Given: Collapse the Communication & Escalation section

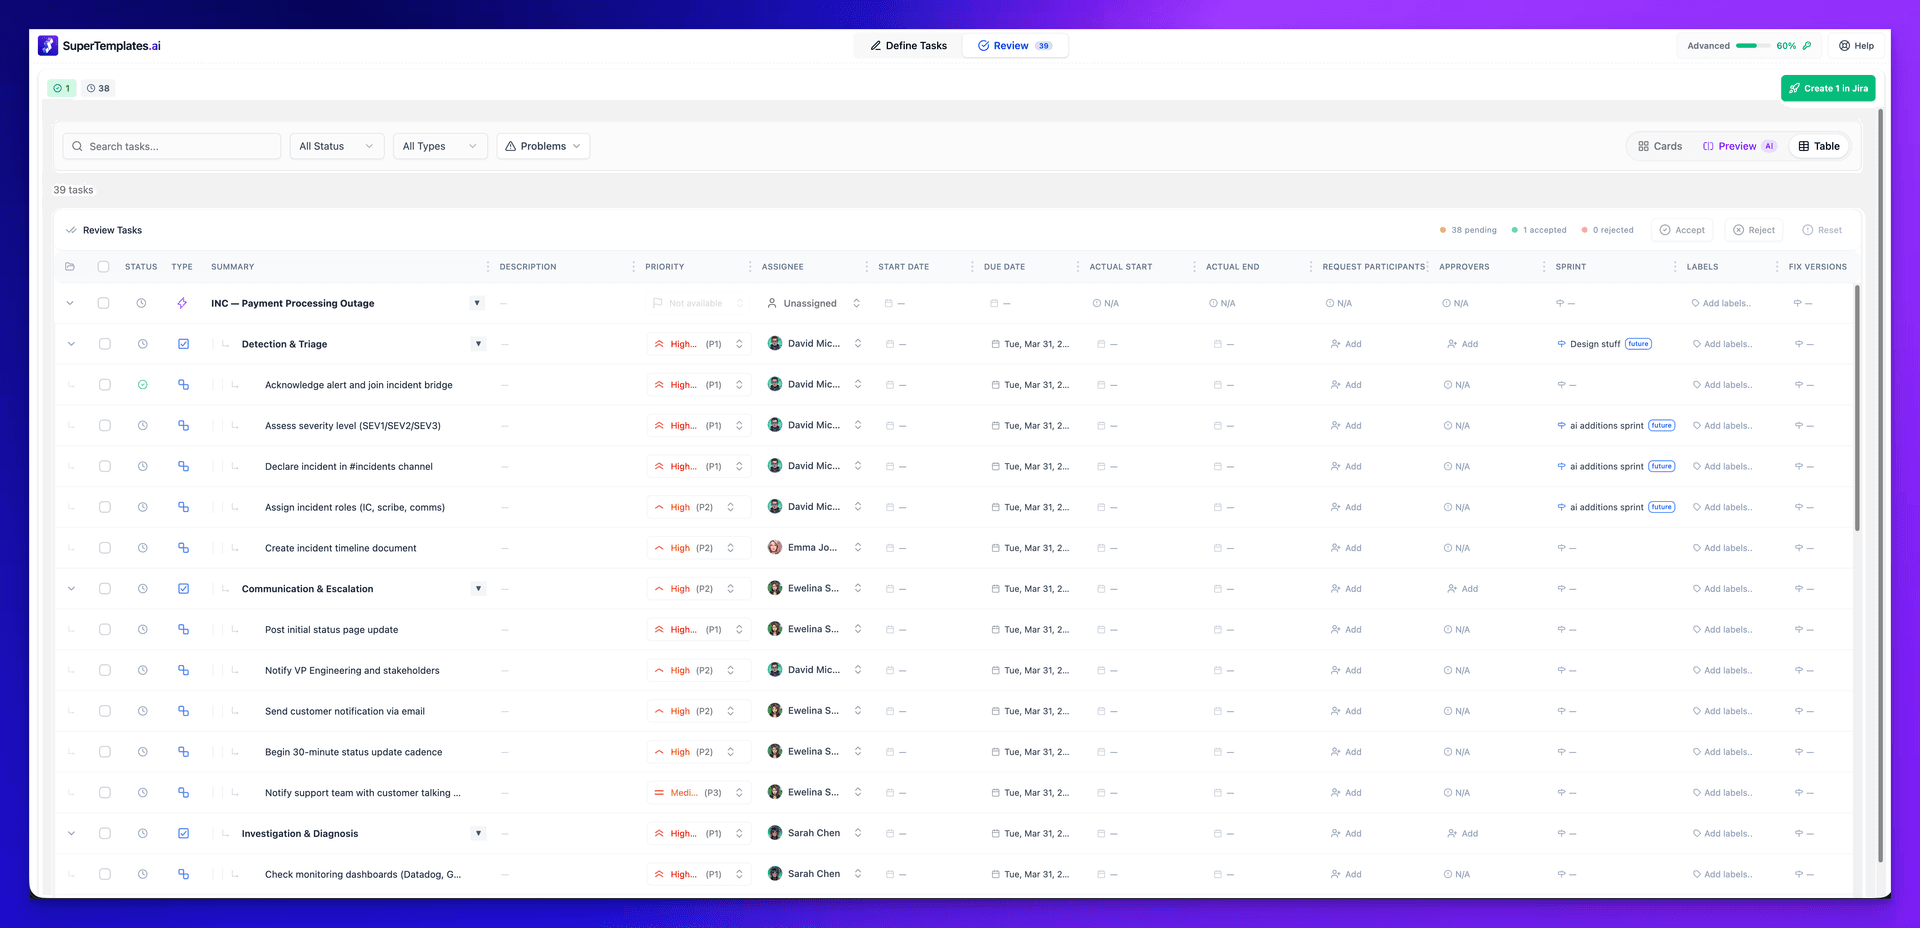Looking at the screenshot, I should (x=71, y=589).
